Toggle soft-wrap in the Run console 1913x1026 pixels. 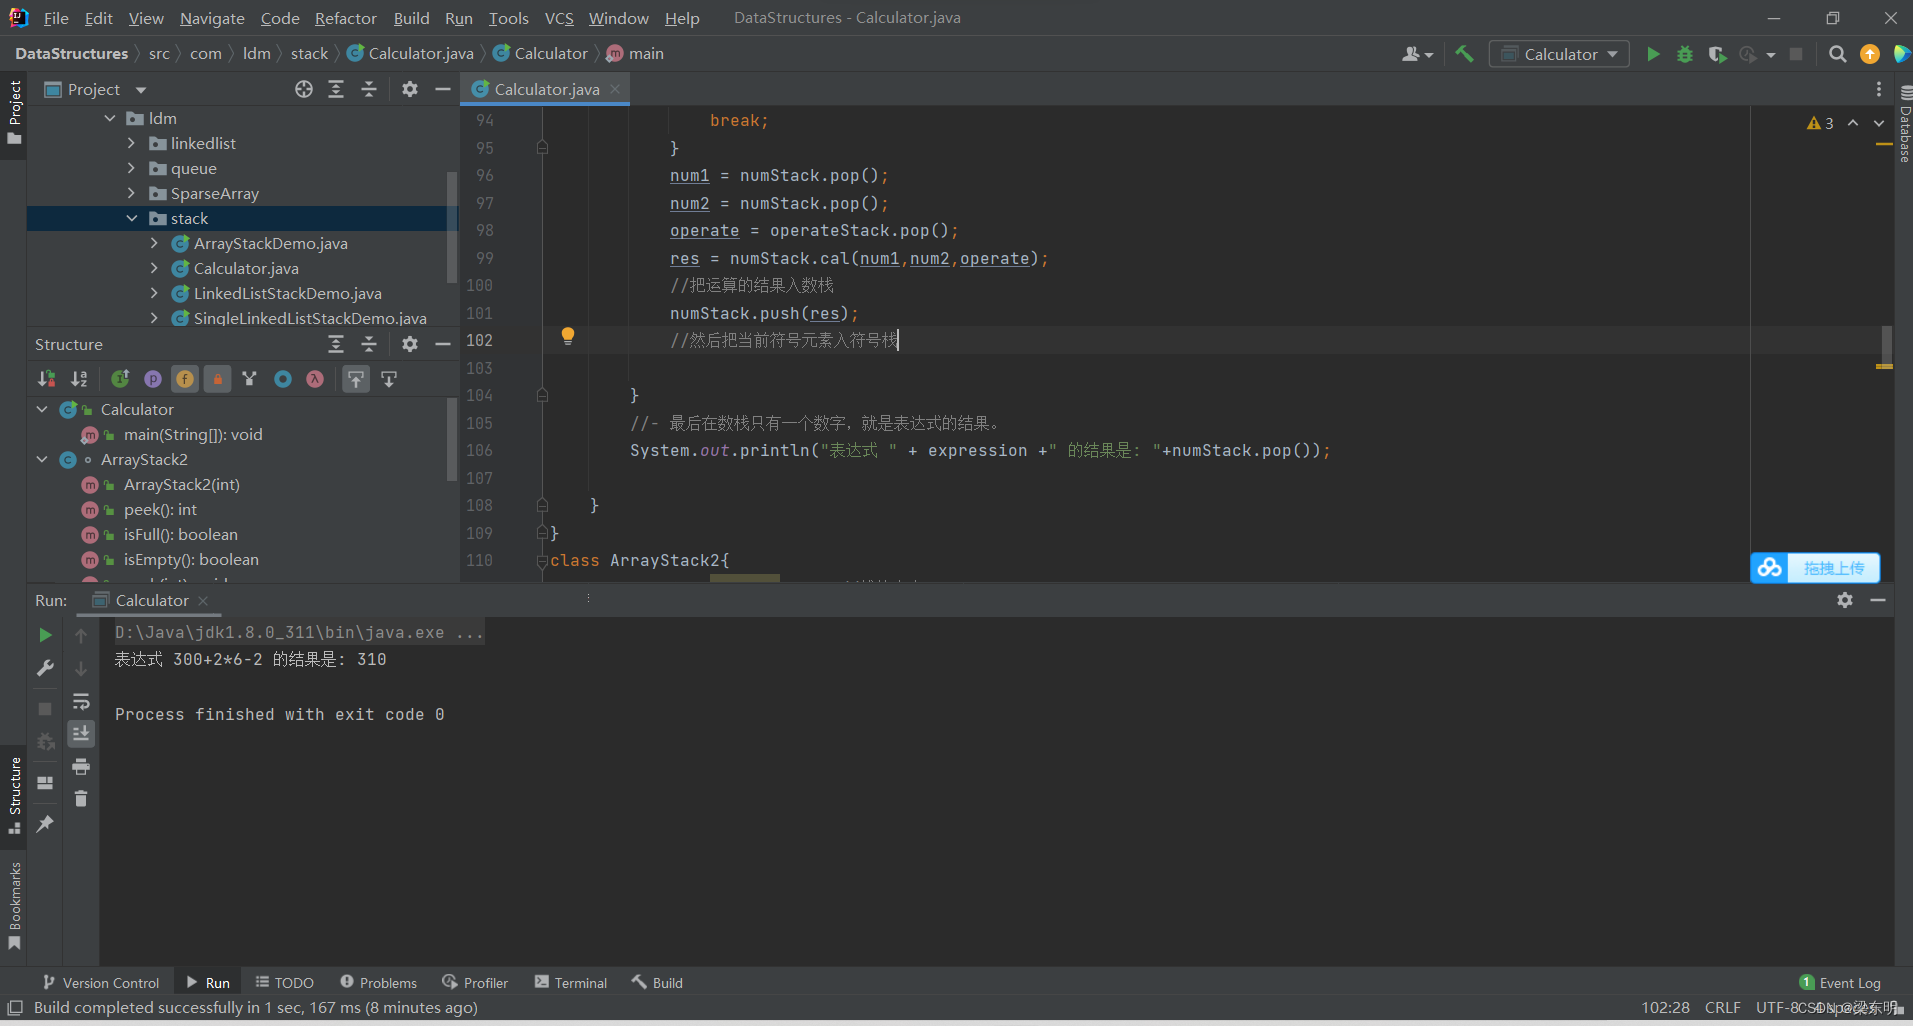coord(81,701)
